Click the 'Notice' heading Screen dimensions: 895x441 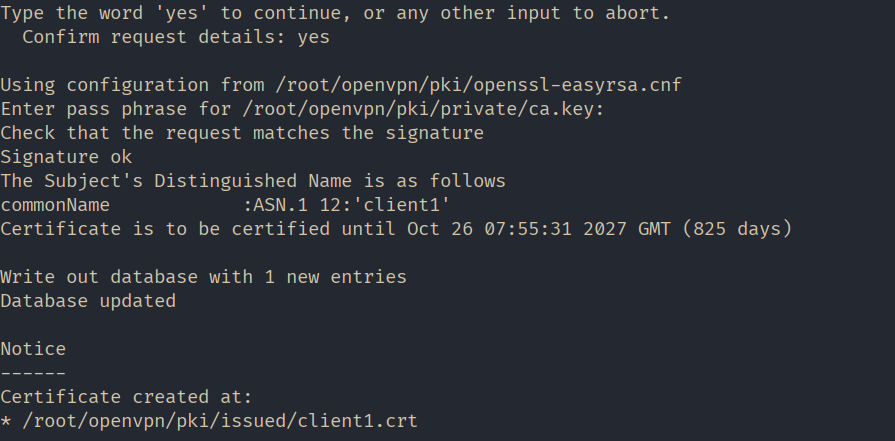pyautogui.click(x=33, y=349)
